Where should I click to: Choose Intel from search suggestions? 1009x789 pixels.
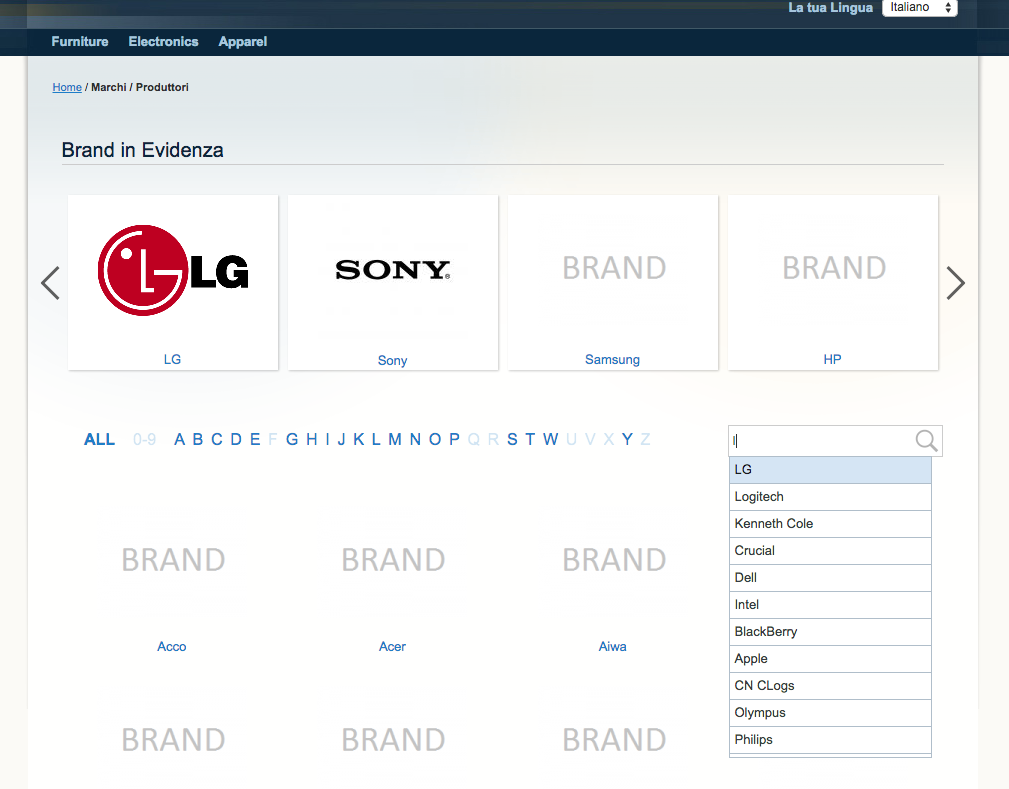(830, 605)
